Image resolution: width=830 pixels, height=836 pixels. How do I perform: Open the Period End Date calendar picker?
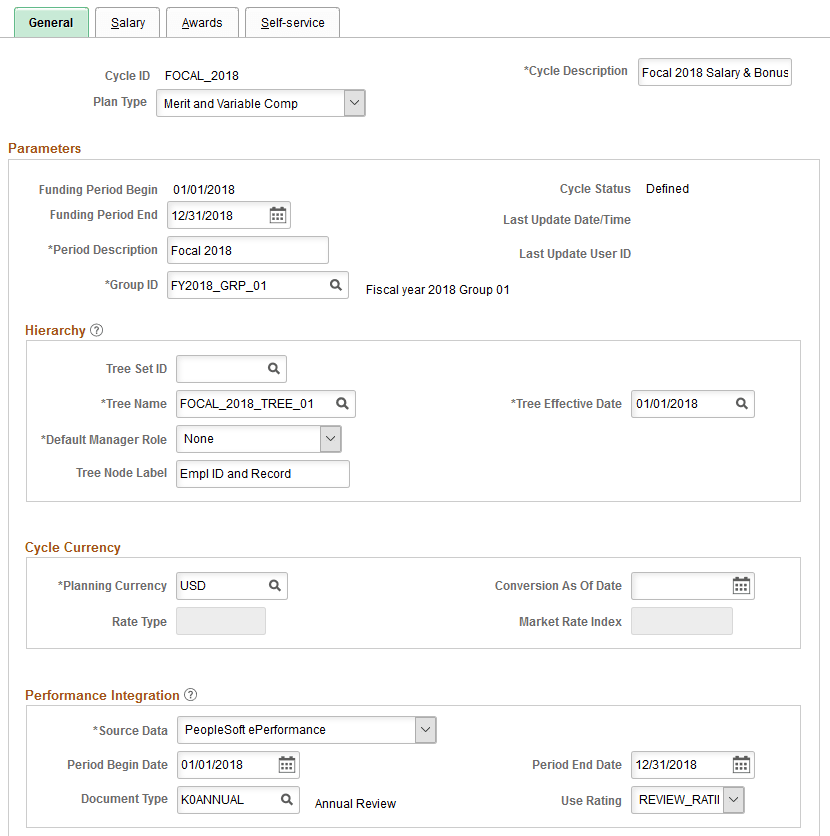click(x=741, y=764)
